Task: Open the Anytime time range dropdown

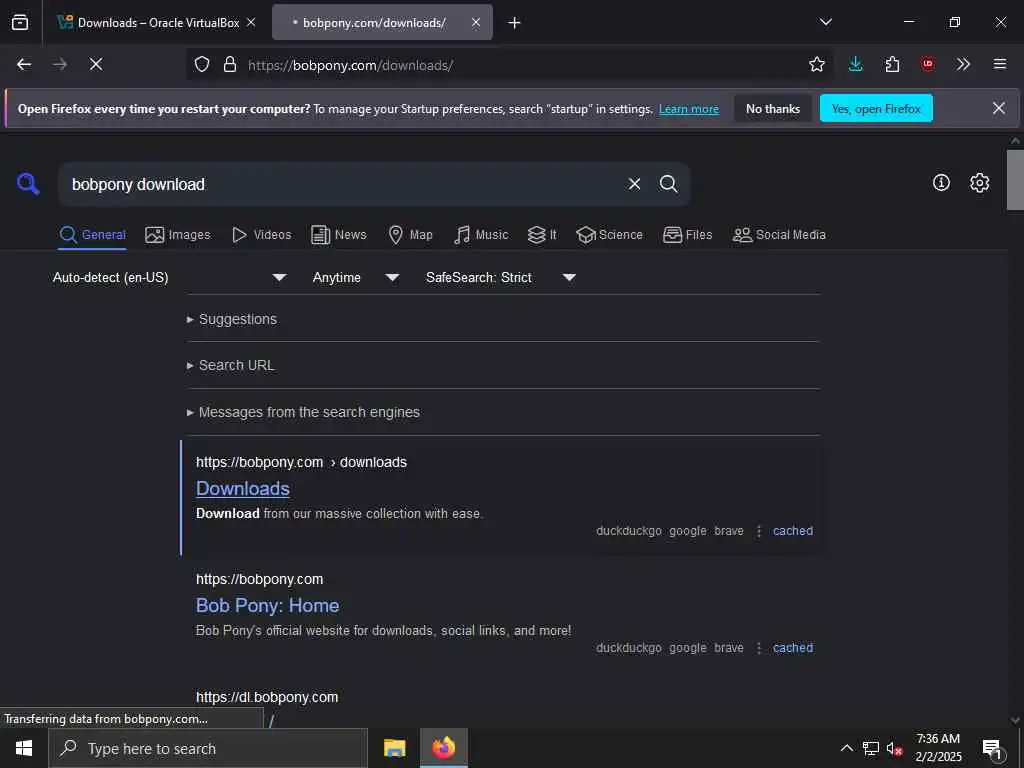Action: click(356, 278)
